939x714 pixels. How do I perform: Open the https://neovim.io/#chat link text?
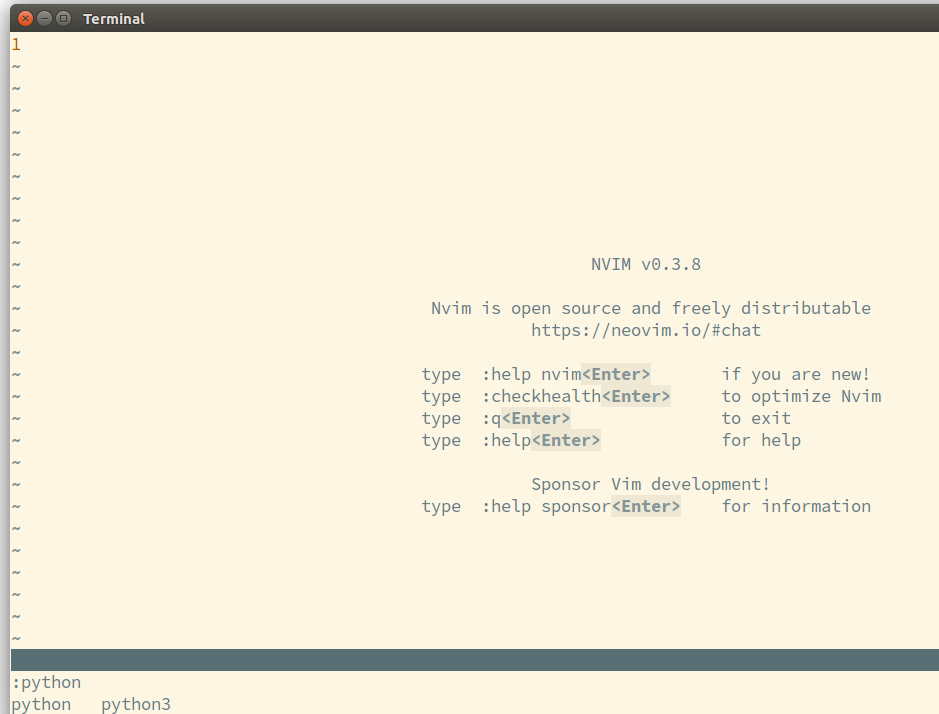(646, 331)
